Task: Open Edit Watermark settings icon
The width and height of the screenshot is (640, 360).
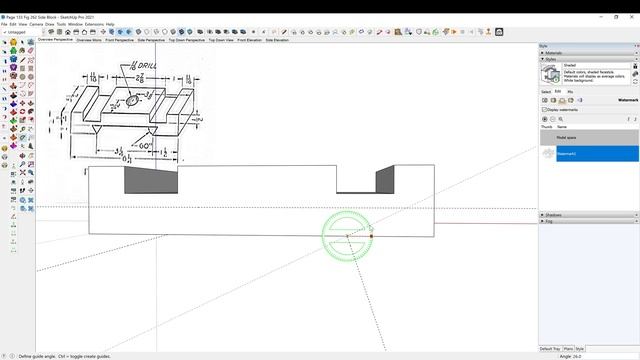Action: pos(561,119)
